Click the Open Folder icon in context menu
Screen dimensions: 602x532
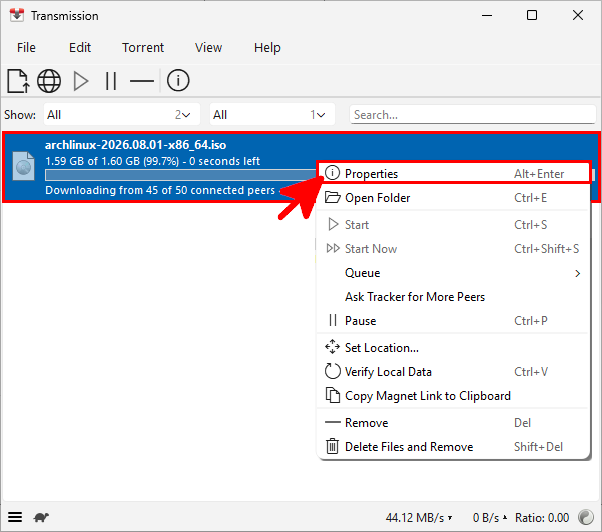[x=332, y=197]
